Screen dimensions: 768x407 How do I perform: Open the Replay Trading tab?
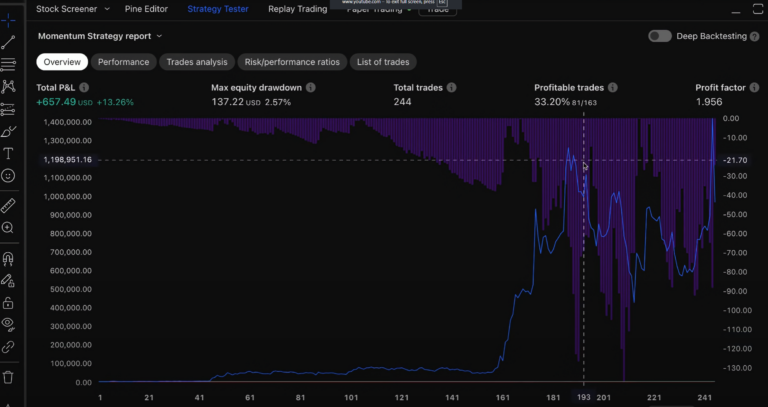[297, 9]
